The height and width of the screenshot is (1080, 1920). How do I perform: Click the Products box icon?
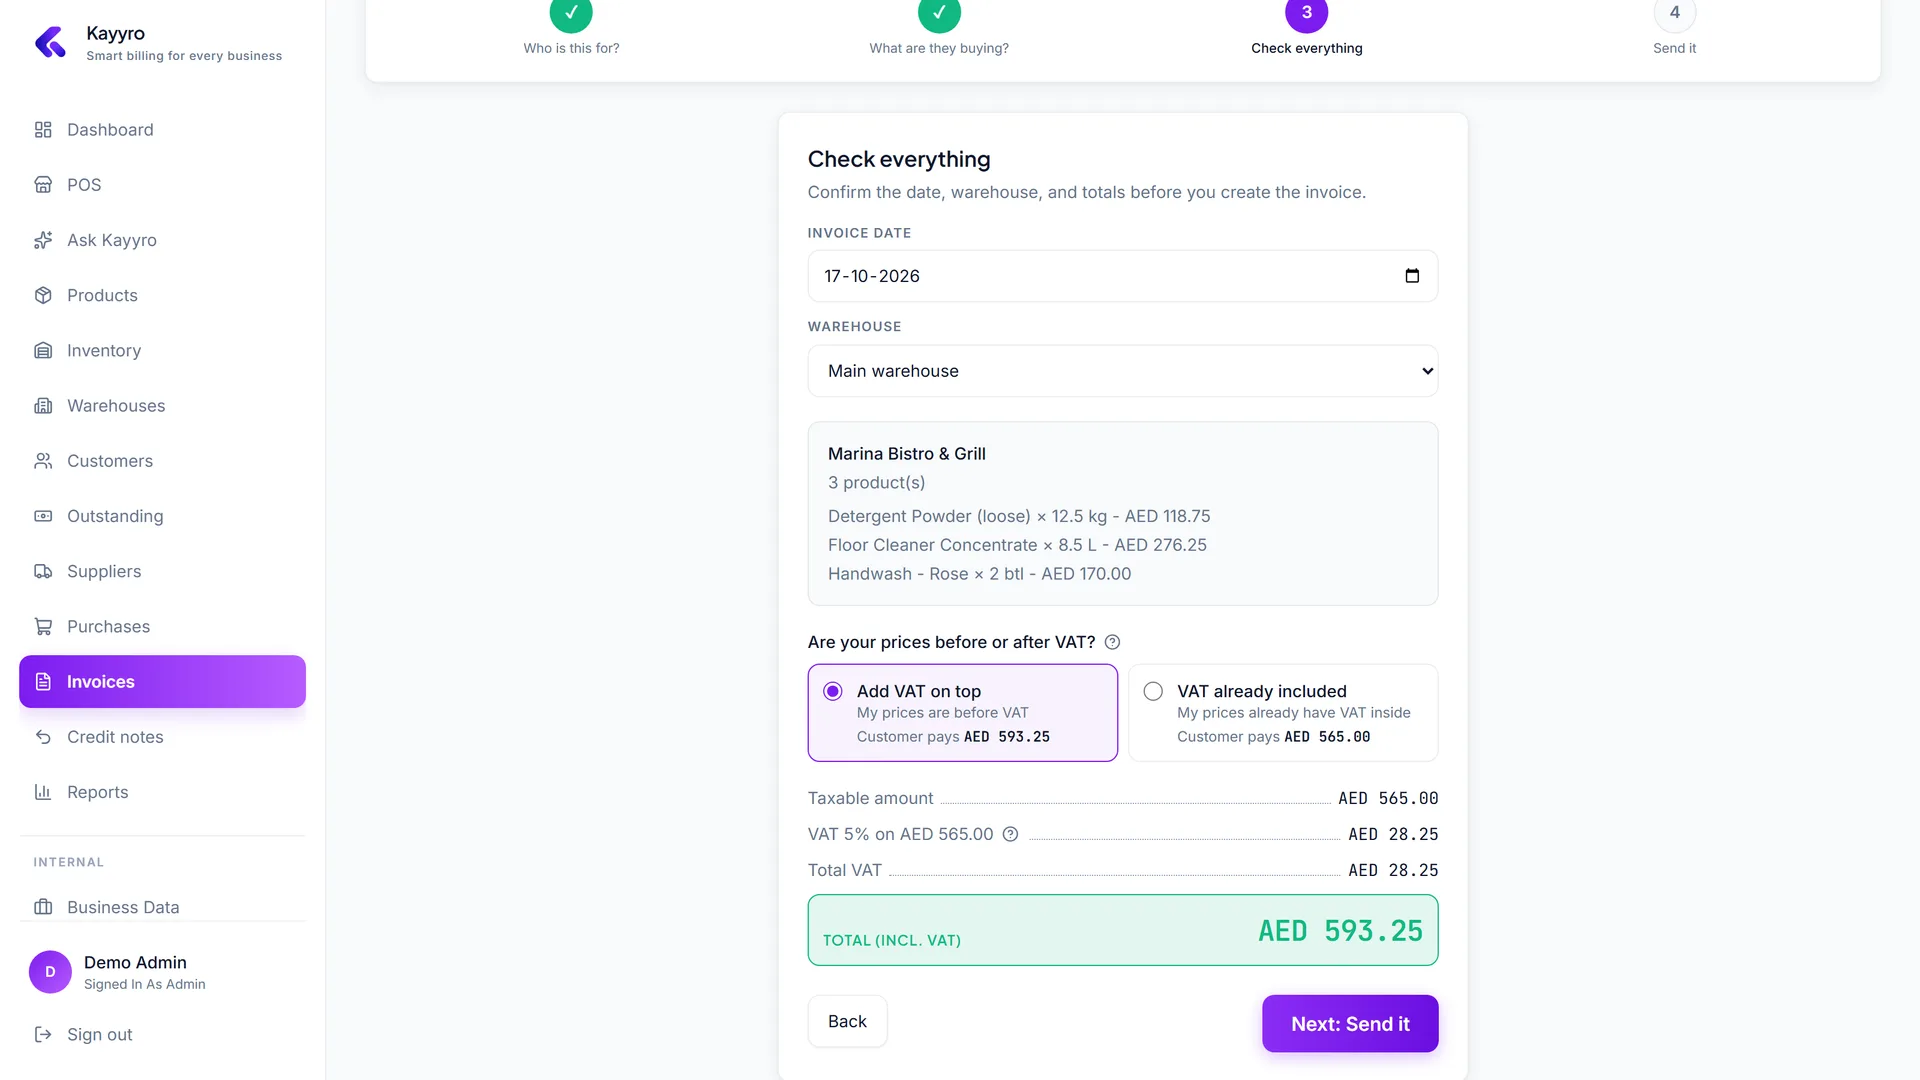click(x=43, y=295)
